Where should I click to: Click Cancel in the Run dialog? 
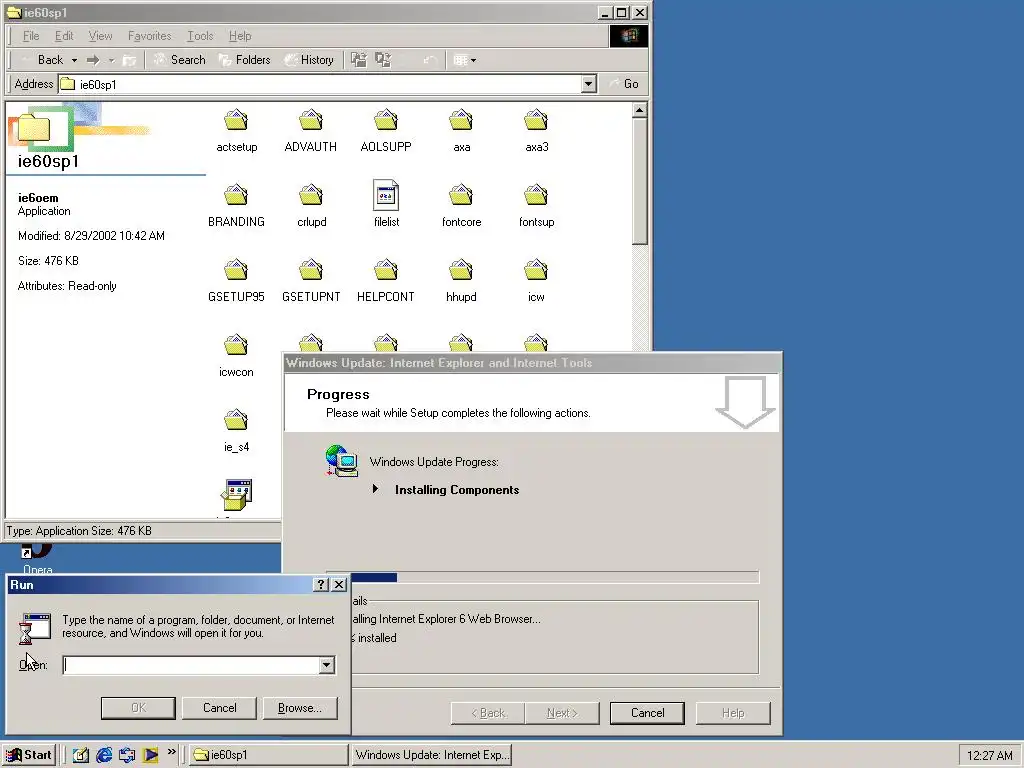point(219,708)
